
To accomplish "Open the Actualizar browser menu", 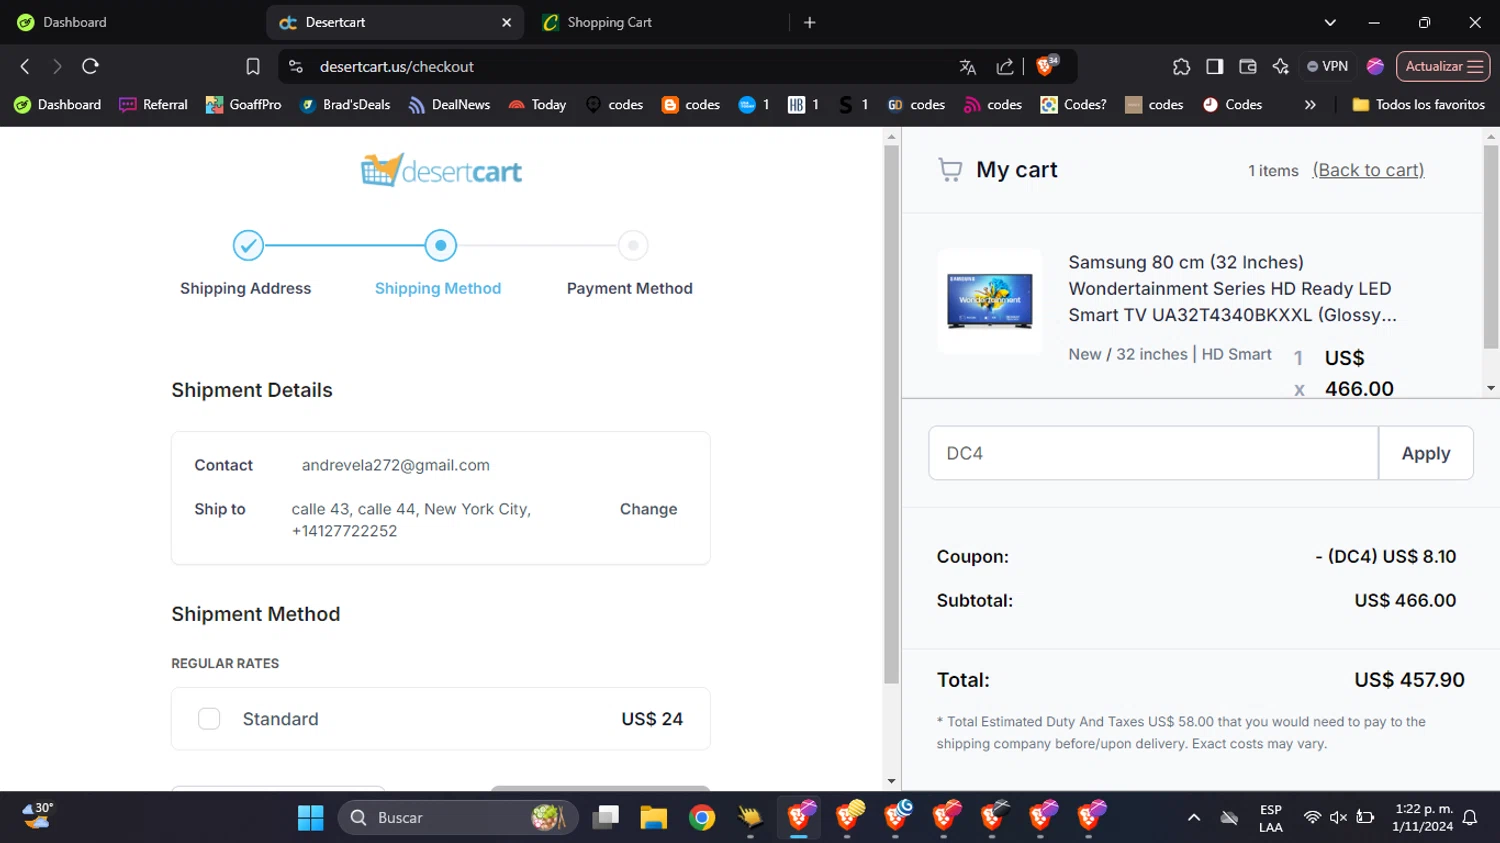I will coord(1443,66).
